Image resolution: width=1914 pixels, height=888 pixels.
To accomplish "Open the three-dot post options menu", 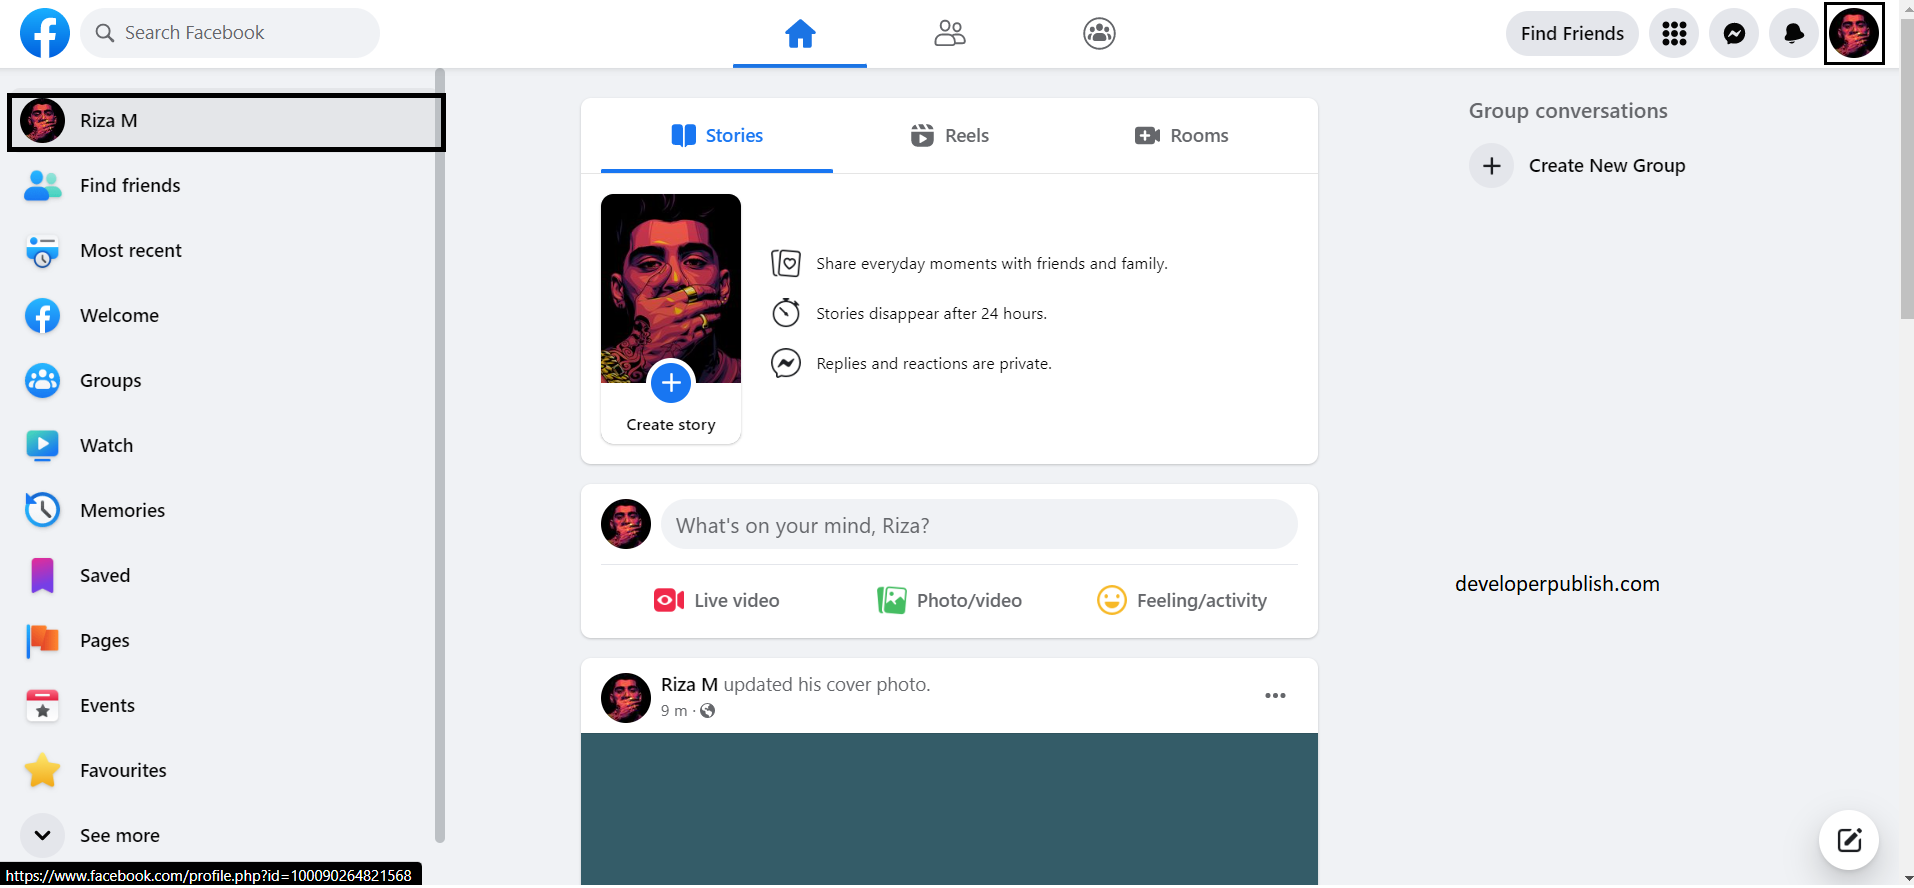I will tap(1275, 696).
